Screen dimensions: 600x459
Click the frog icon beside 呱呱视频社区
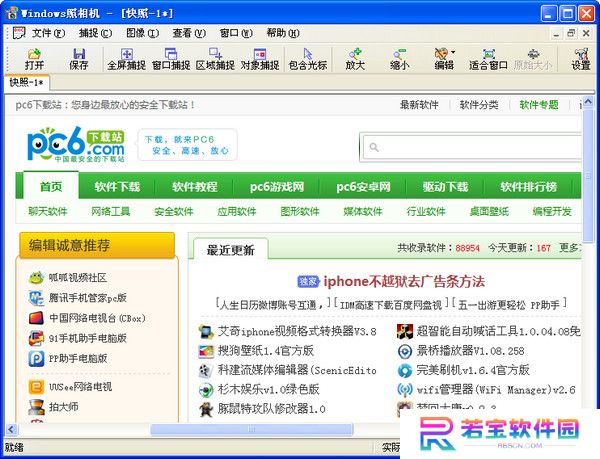click(x=36, y=278)
